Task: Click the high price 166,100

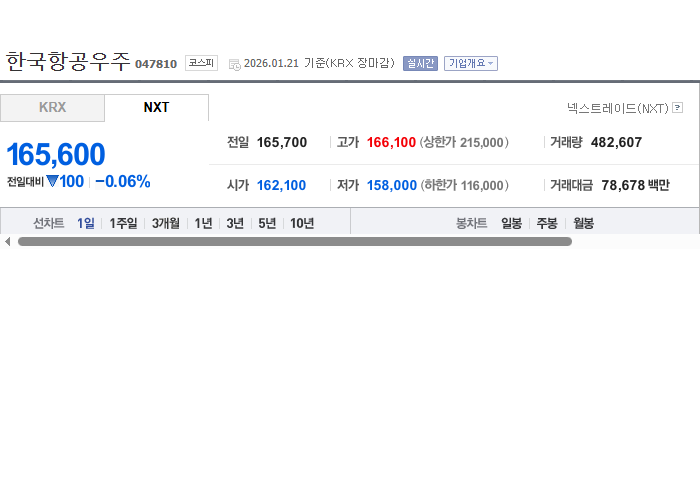Action: point(391,142)
